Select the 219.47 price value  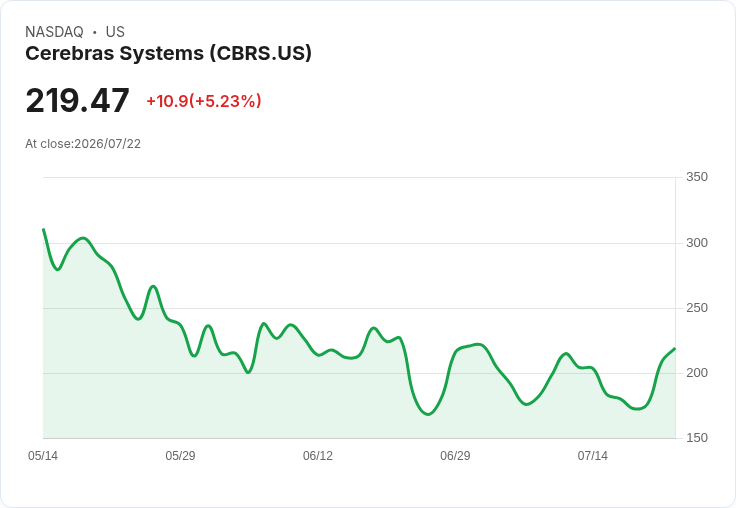click(77, 100)
